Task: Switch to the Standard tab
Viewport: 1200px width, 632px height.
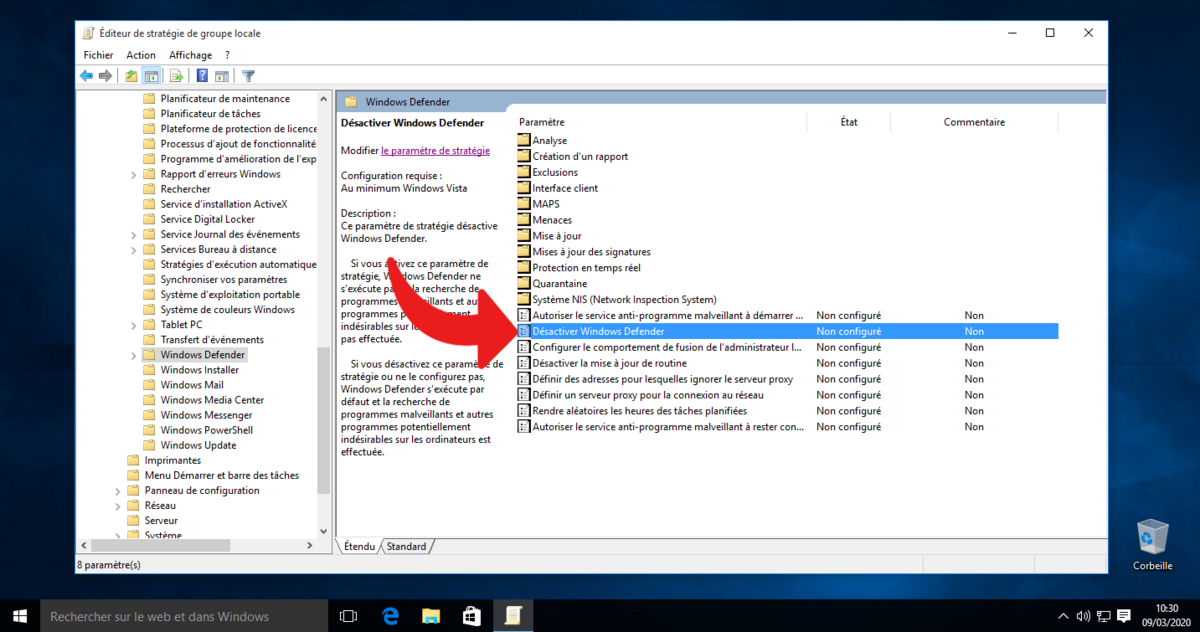Action: coord(406,546)
